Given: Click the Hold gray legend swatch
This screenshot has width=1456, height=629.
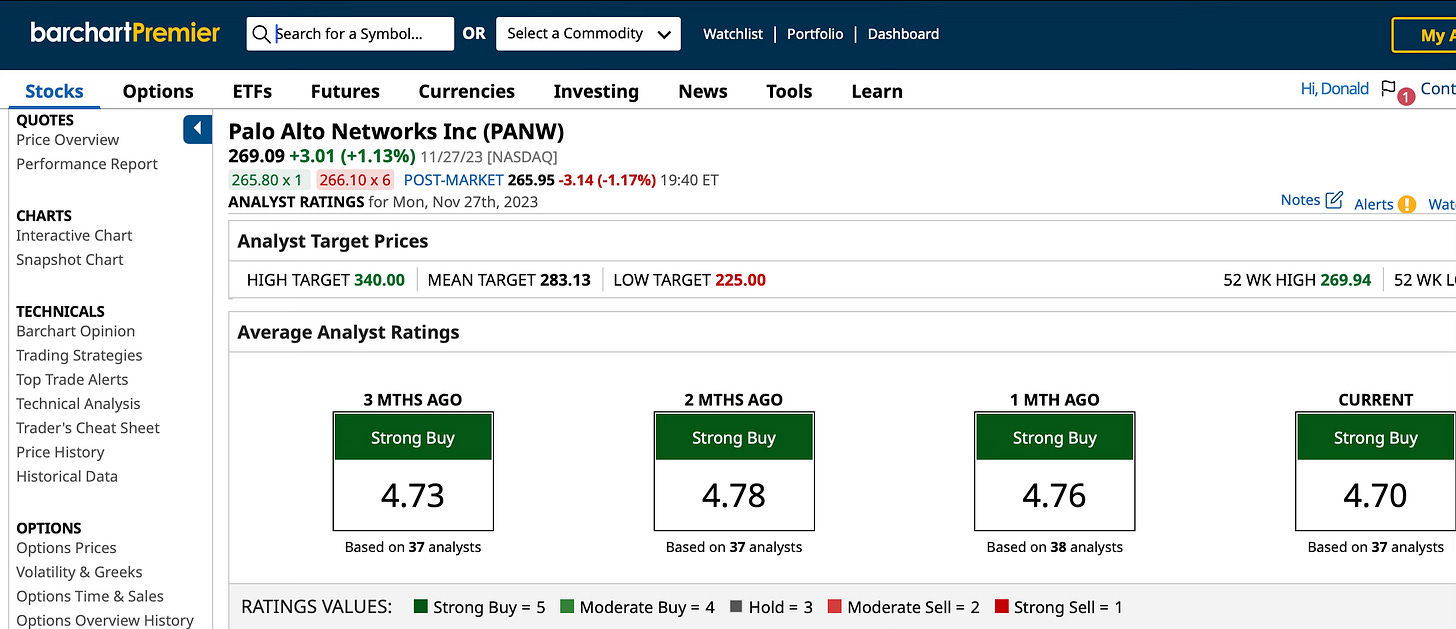Looking at the screenshot, I should pyautogui.click(x=737, y=607).
